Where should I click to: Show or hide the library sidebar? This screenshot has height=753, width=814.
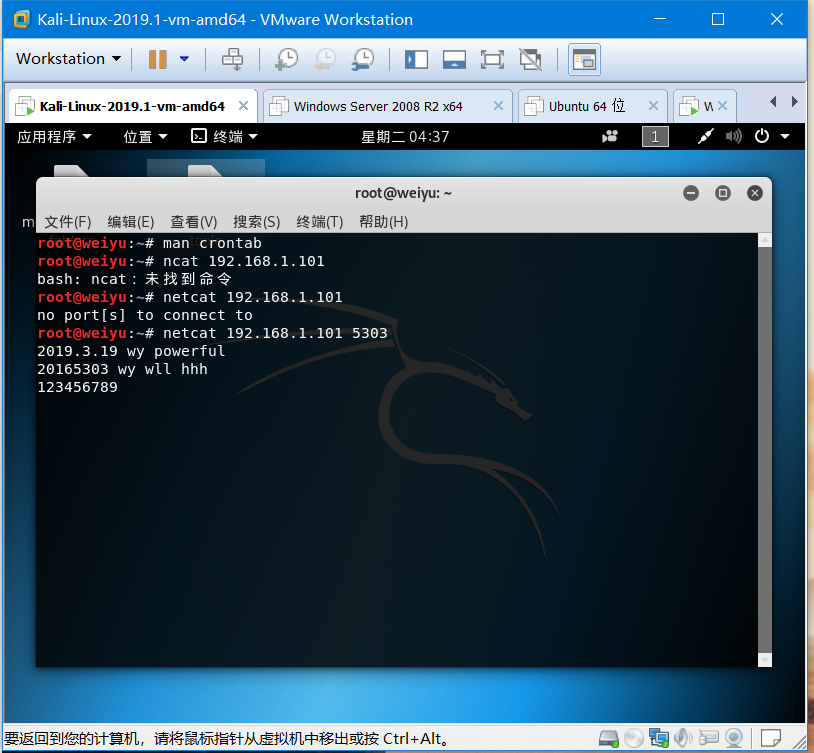[x=416, y=59]
